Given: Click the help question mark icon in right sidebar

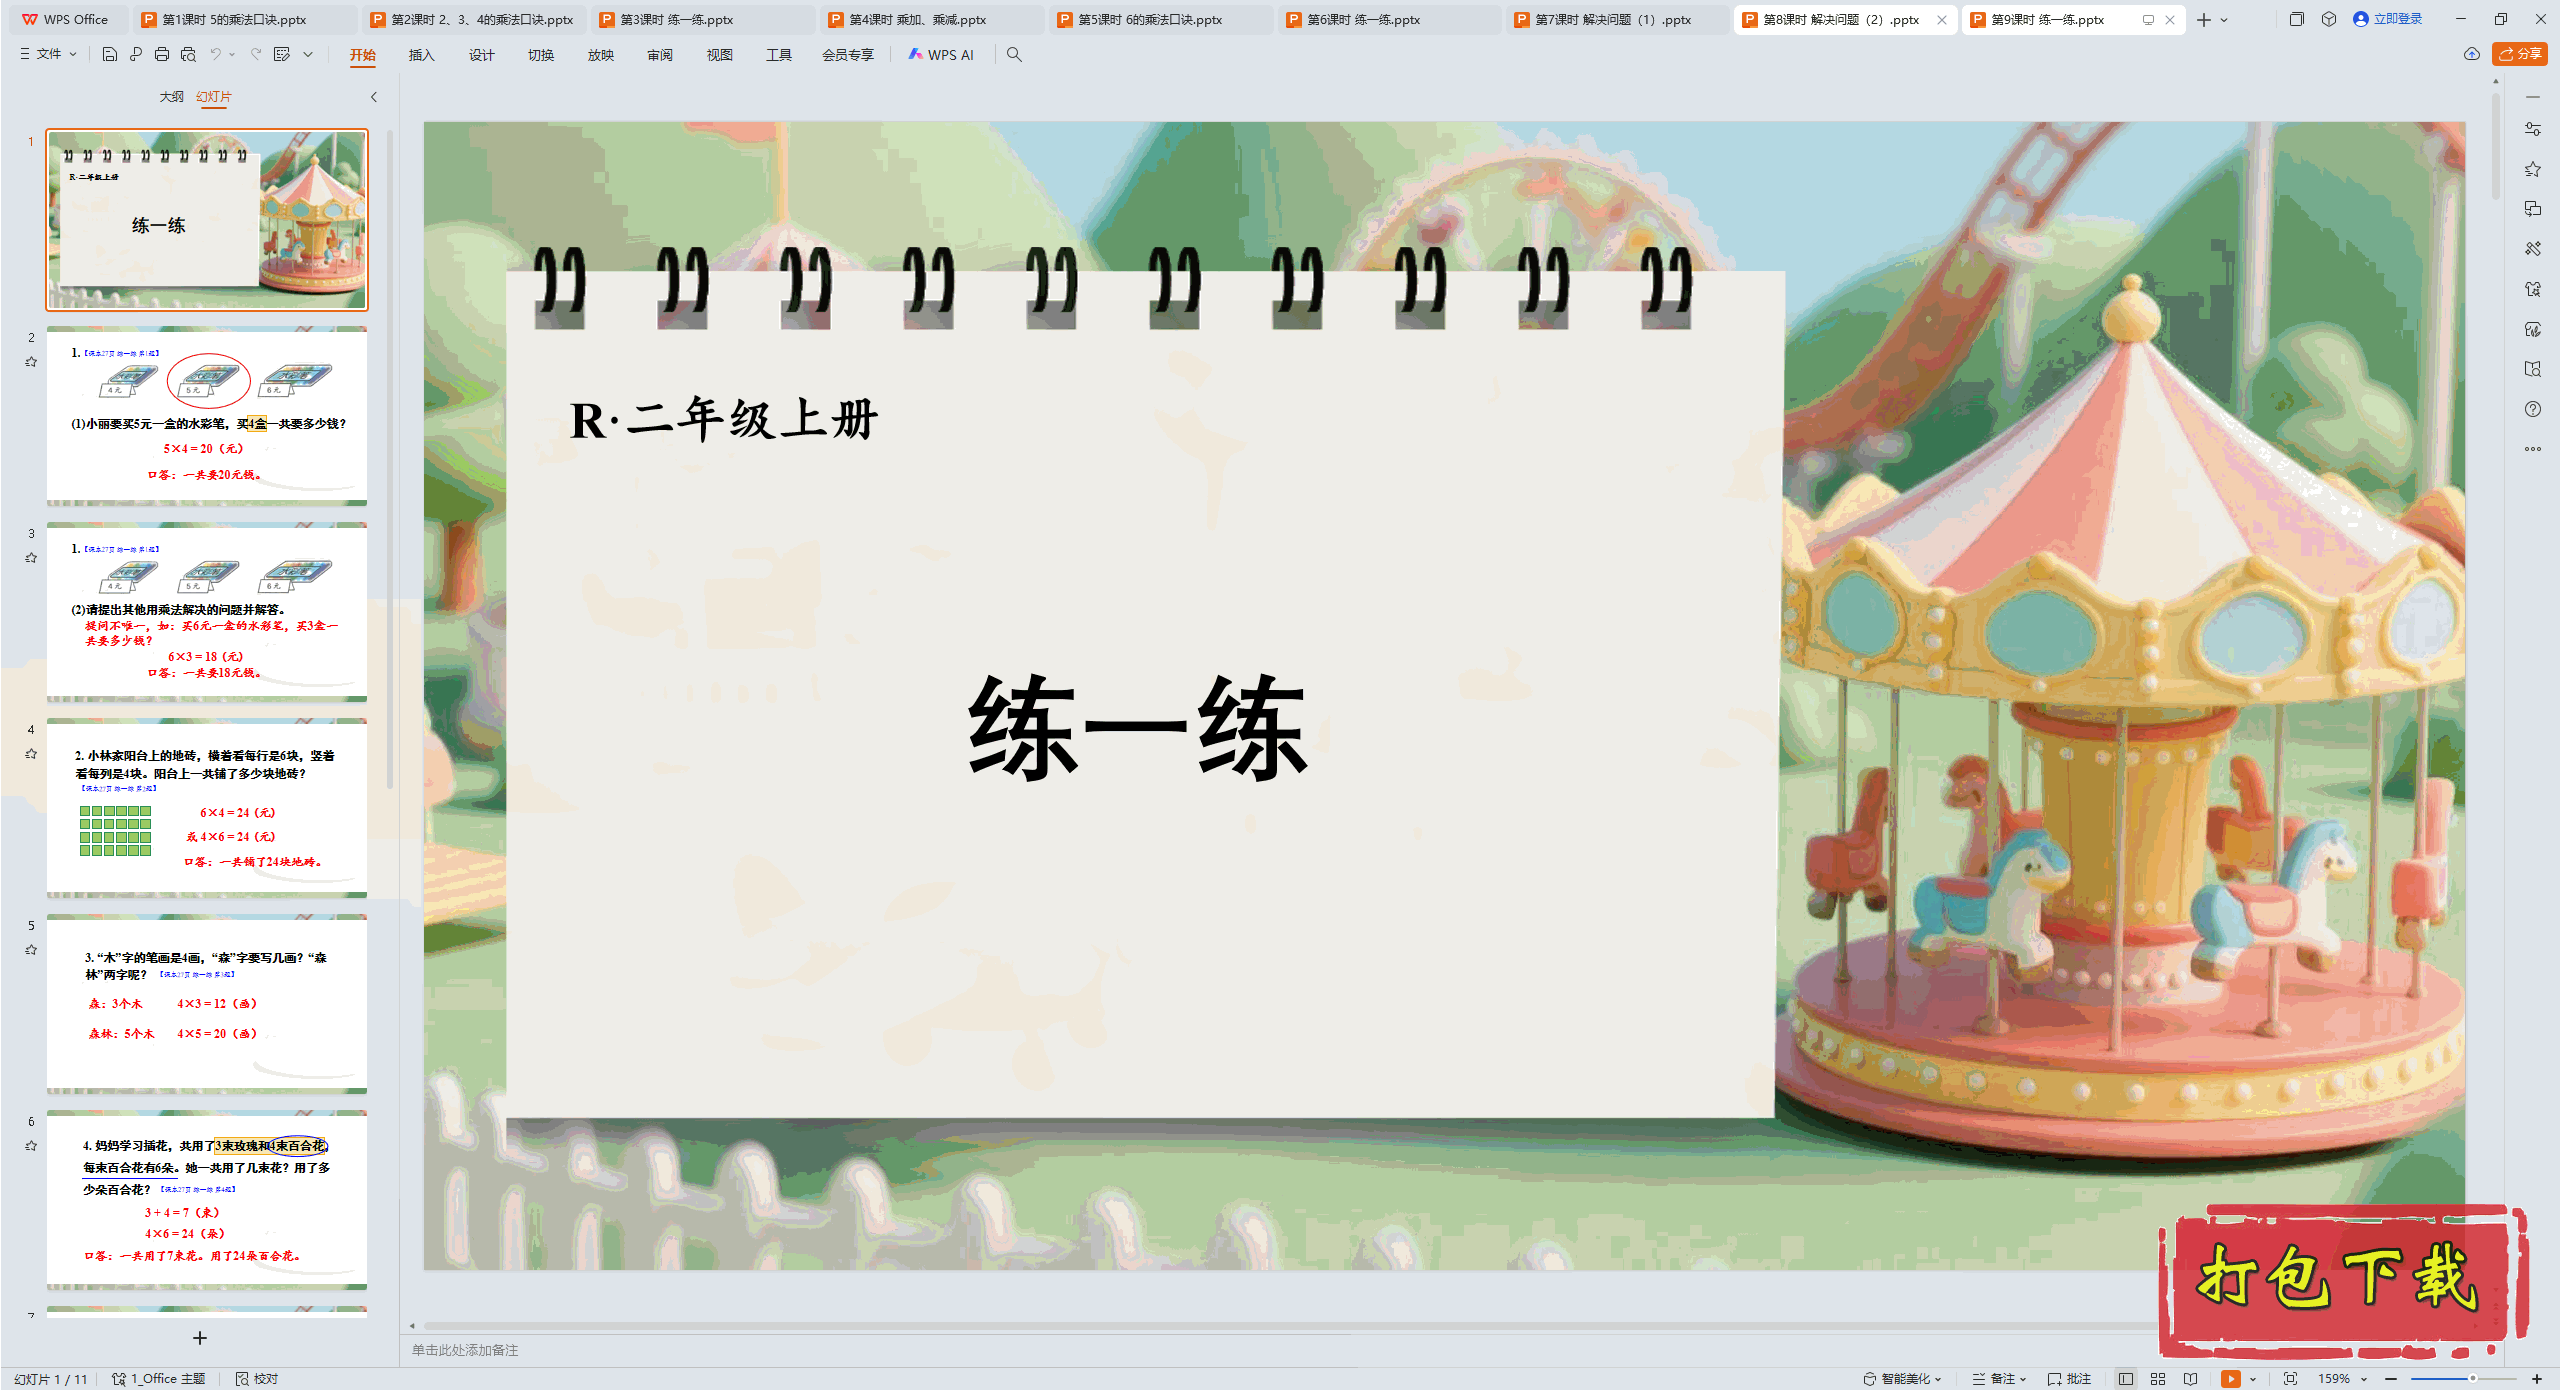Looking at the screenshot, I should pos(2533,409).
